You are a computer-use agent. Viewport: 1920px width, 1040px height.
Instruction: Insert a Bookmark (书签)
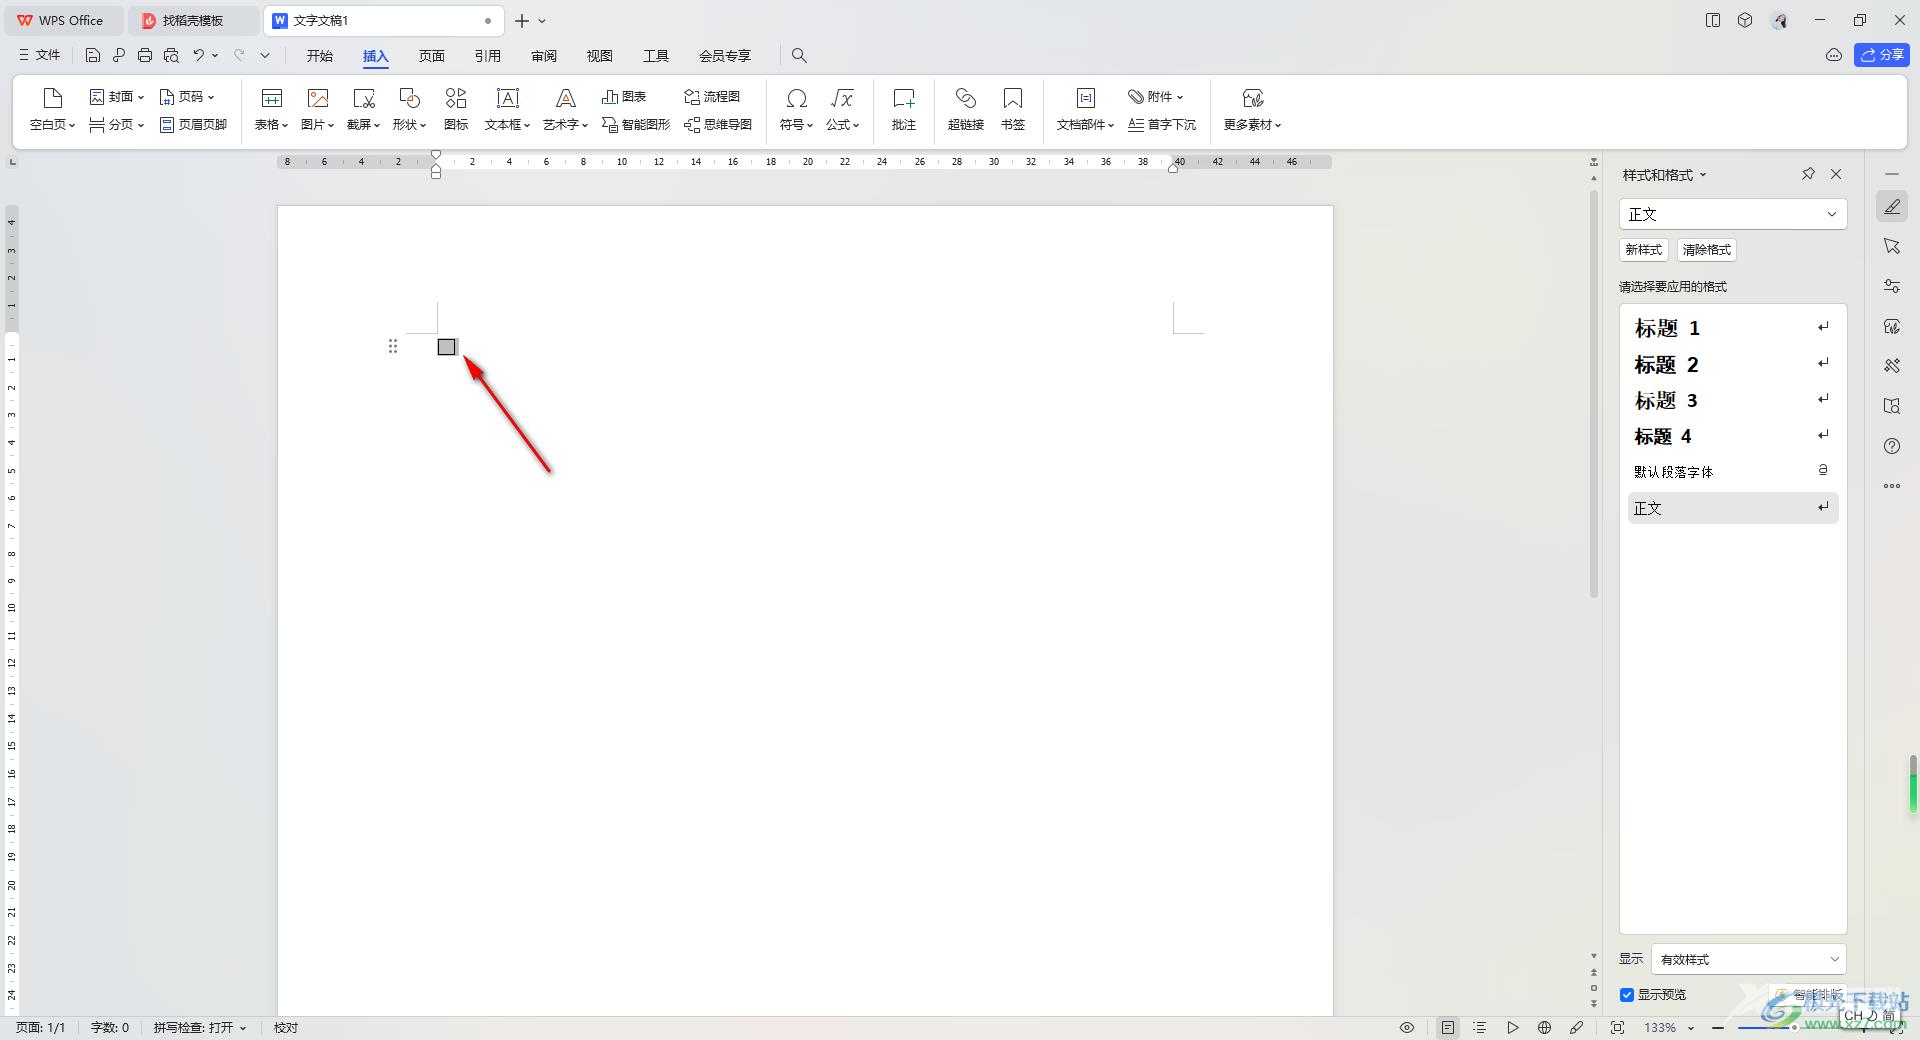coord(1013,109)
